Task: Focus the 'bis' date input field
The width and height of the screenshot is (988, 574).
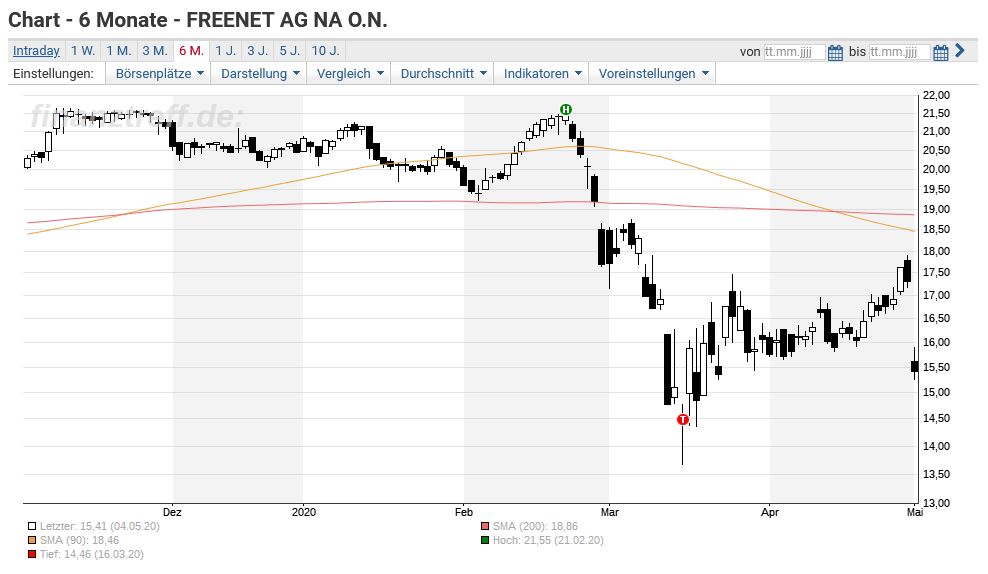Action: pyautogui.click(x=899, y=52)
